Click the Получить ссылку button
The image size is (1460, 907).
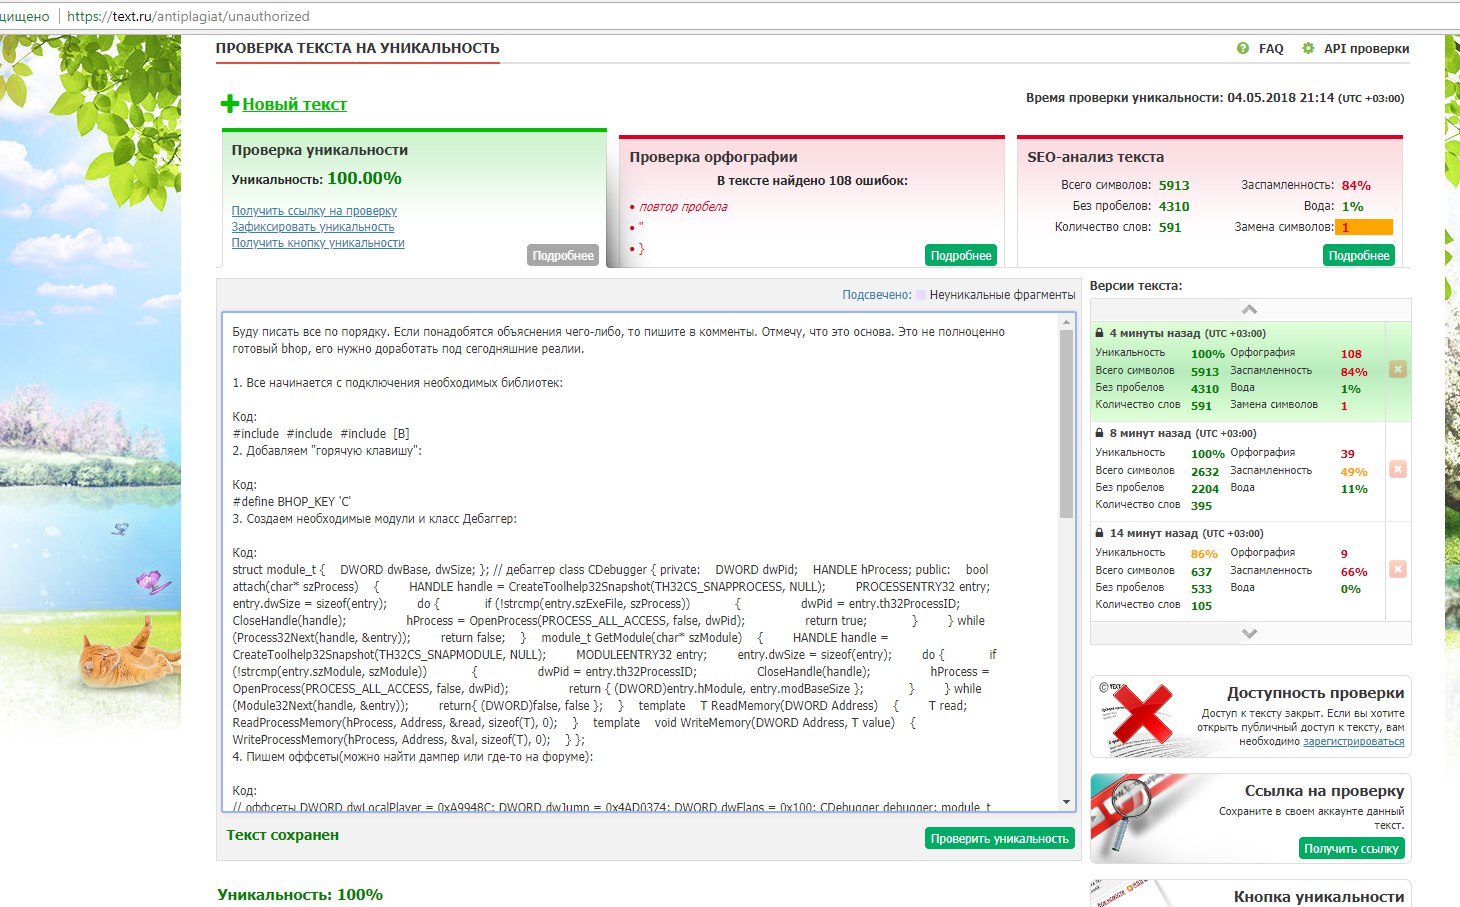point(1351,848)
